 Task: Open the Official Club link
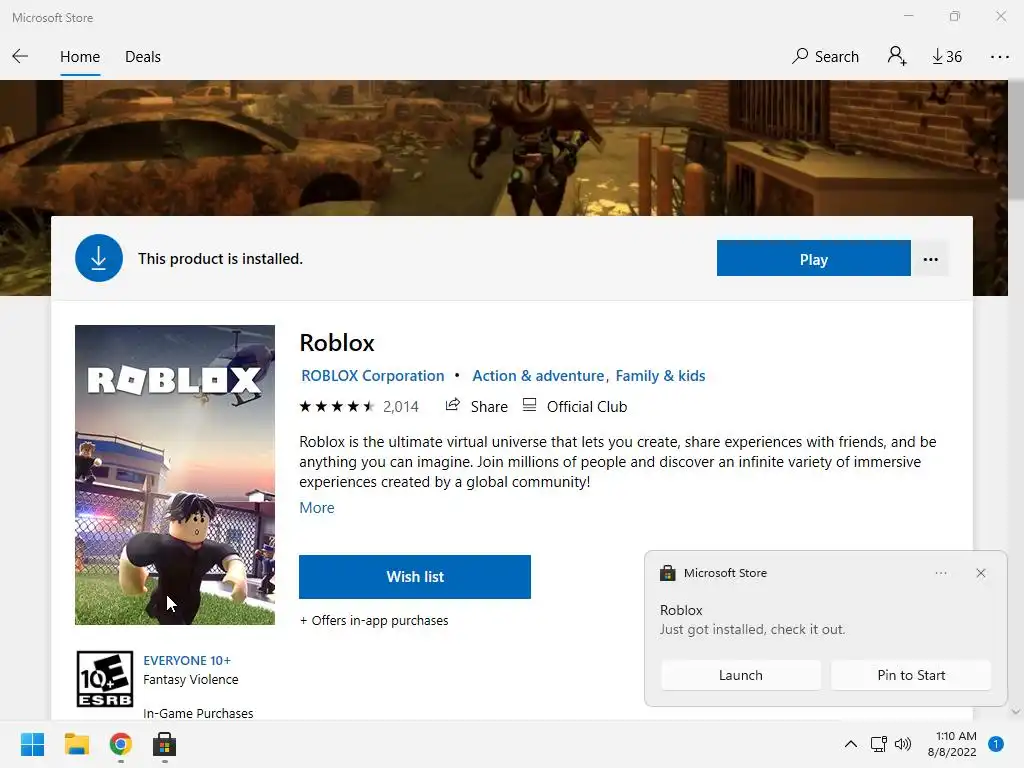[x=586, y=407]
